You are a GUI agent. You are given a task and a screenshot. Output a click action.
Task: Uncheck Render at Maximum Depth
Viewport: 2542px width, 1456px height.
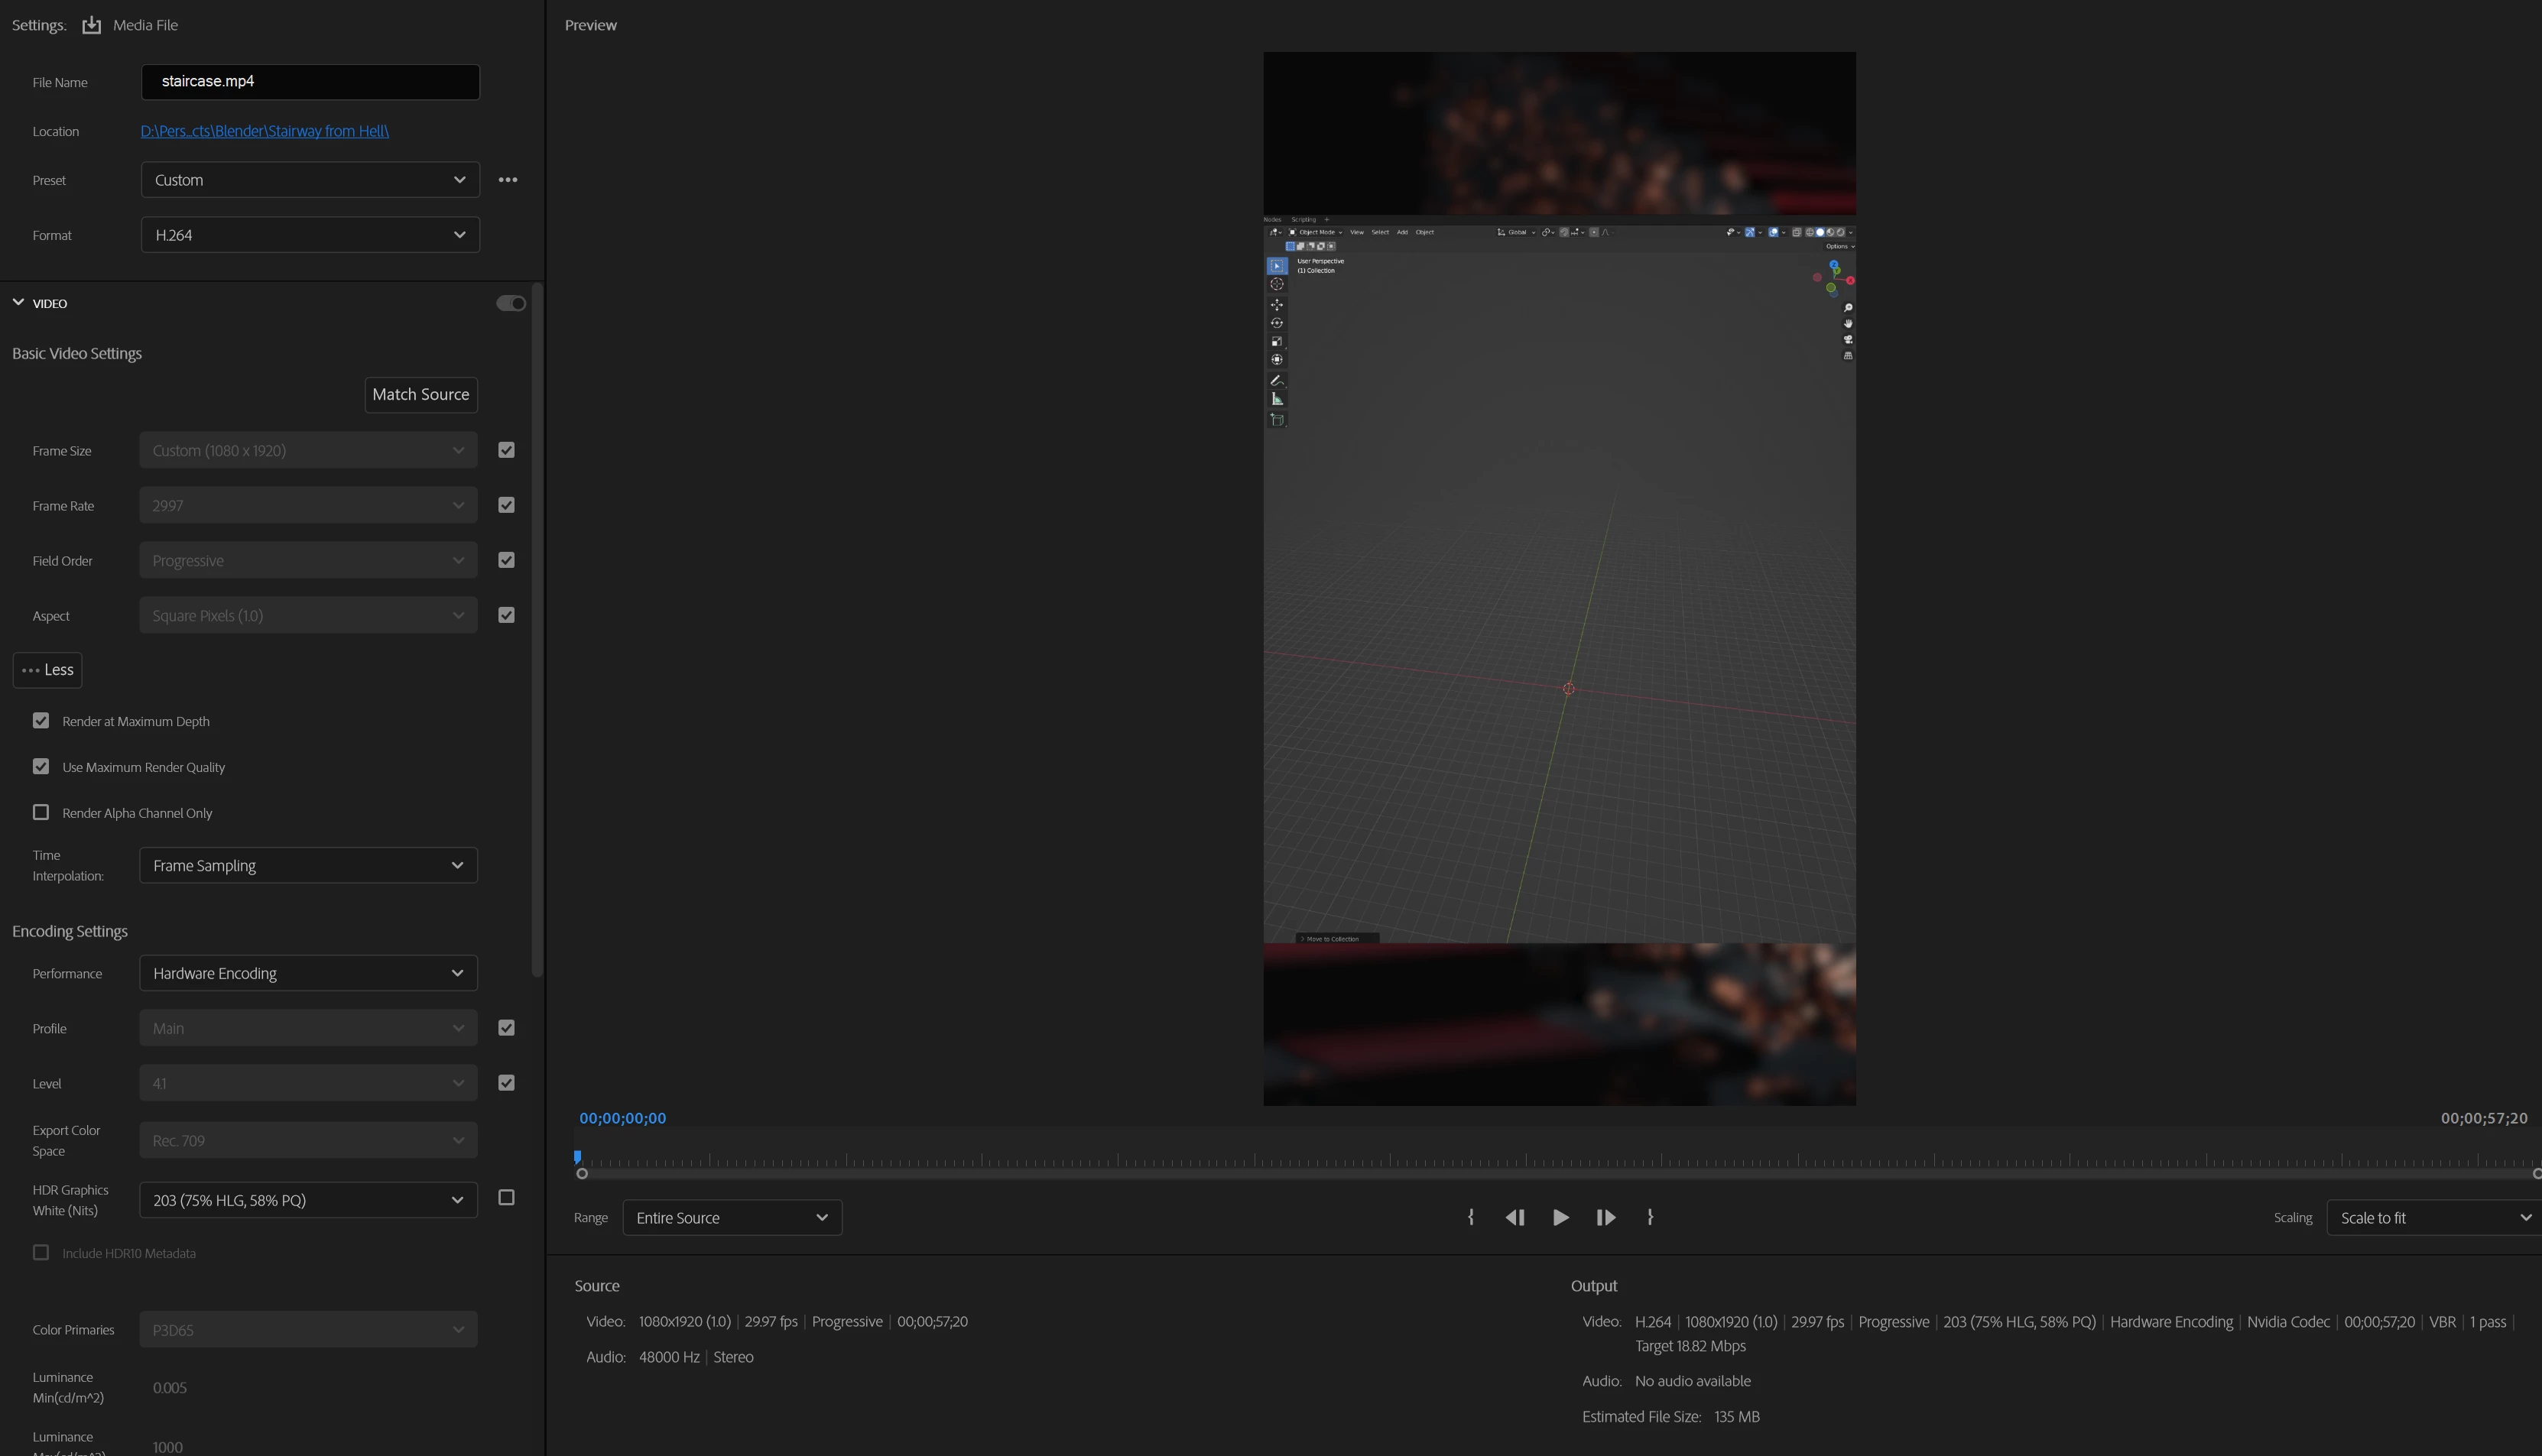pos(41,721)
